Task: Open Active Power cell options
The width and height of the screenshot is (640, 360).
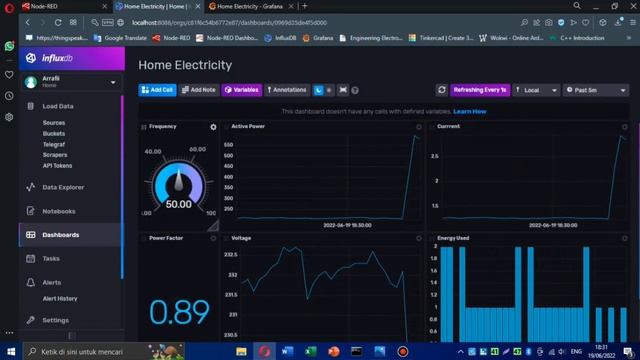Action: pyautogui.click(x=419, y=127)
